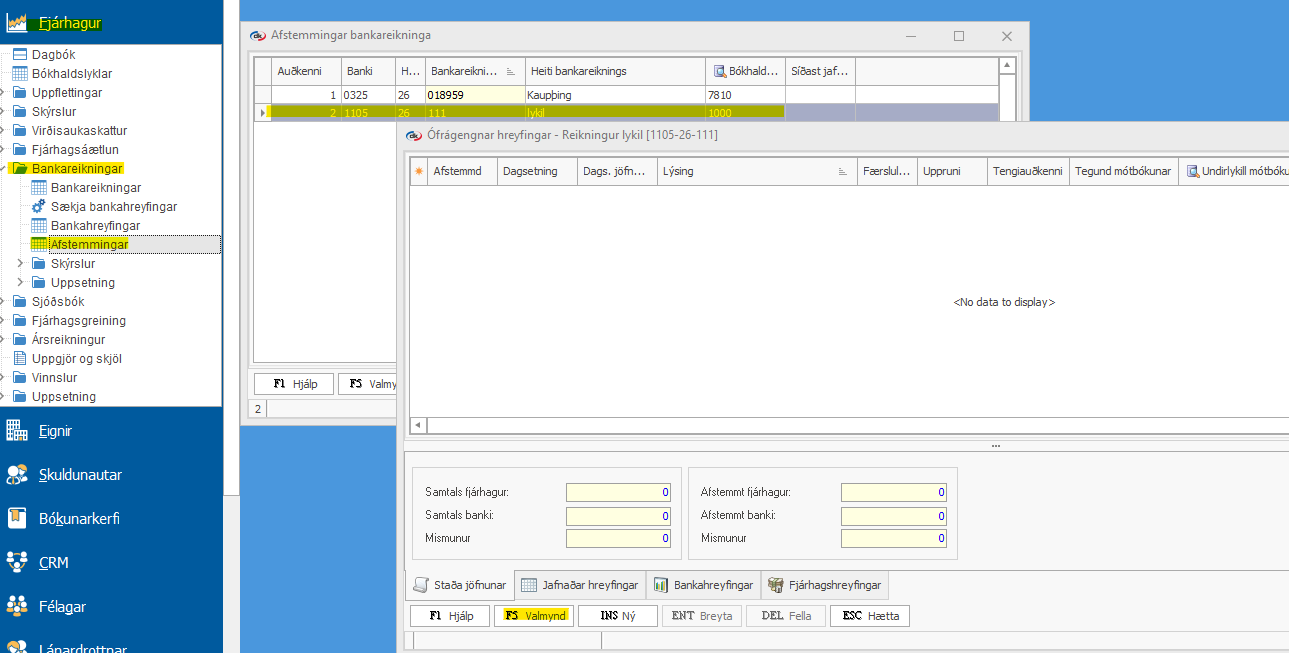Open the CRM module icon
Image resolution: width=1289 pixels, height=653 pixels.
(x=17, y=563)
